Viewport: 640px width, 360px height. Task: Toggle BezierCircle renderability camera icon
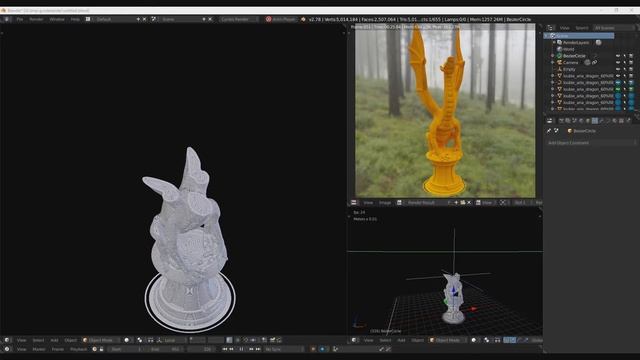(x=631, y=56)
